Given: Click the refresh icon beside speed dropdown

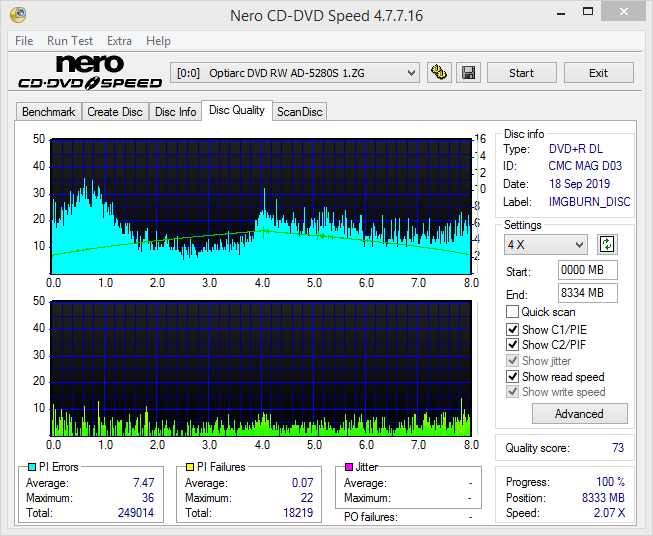Looking at the screenshot, I should point(607,244).
